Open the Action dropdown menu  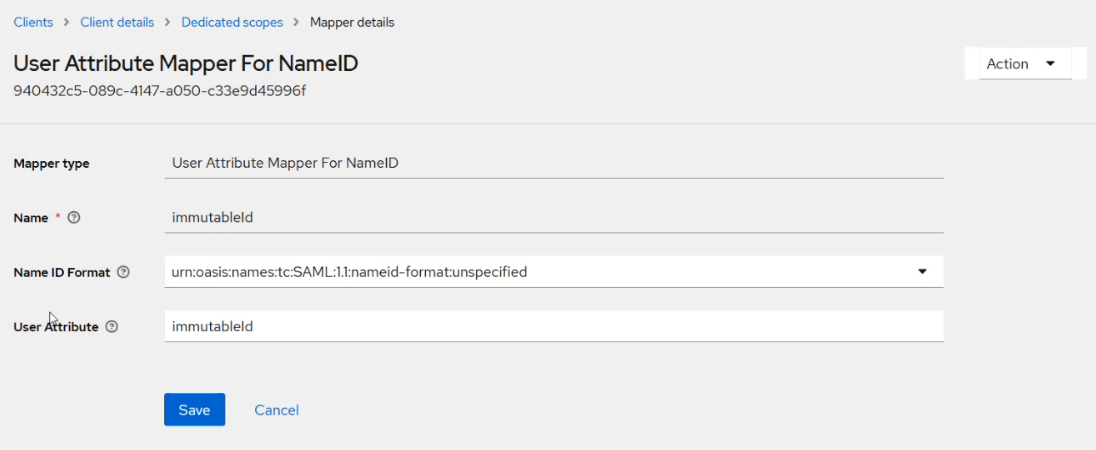point(1024,64)
